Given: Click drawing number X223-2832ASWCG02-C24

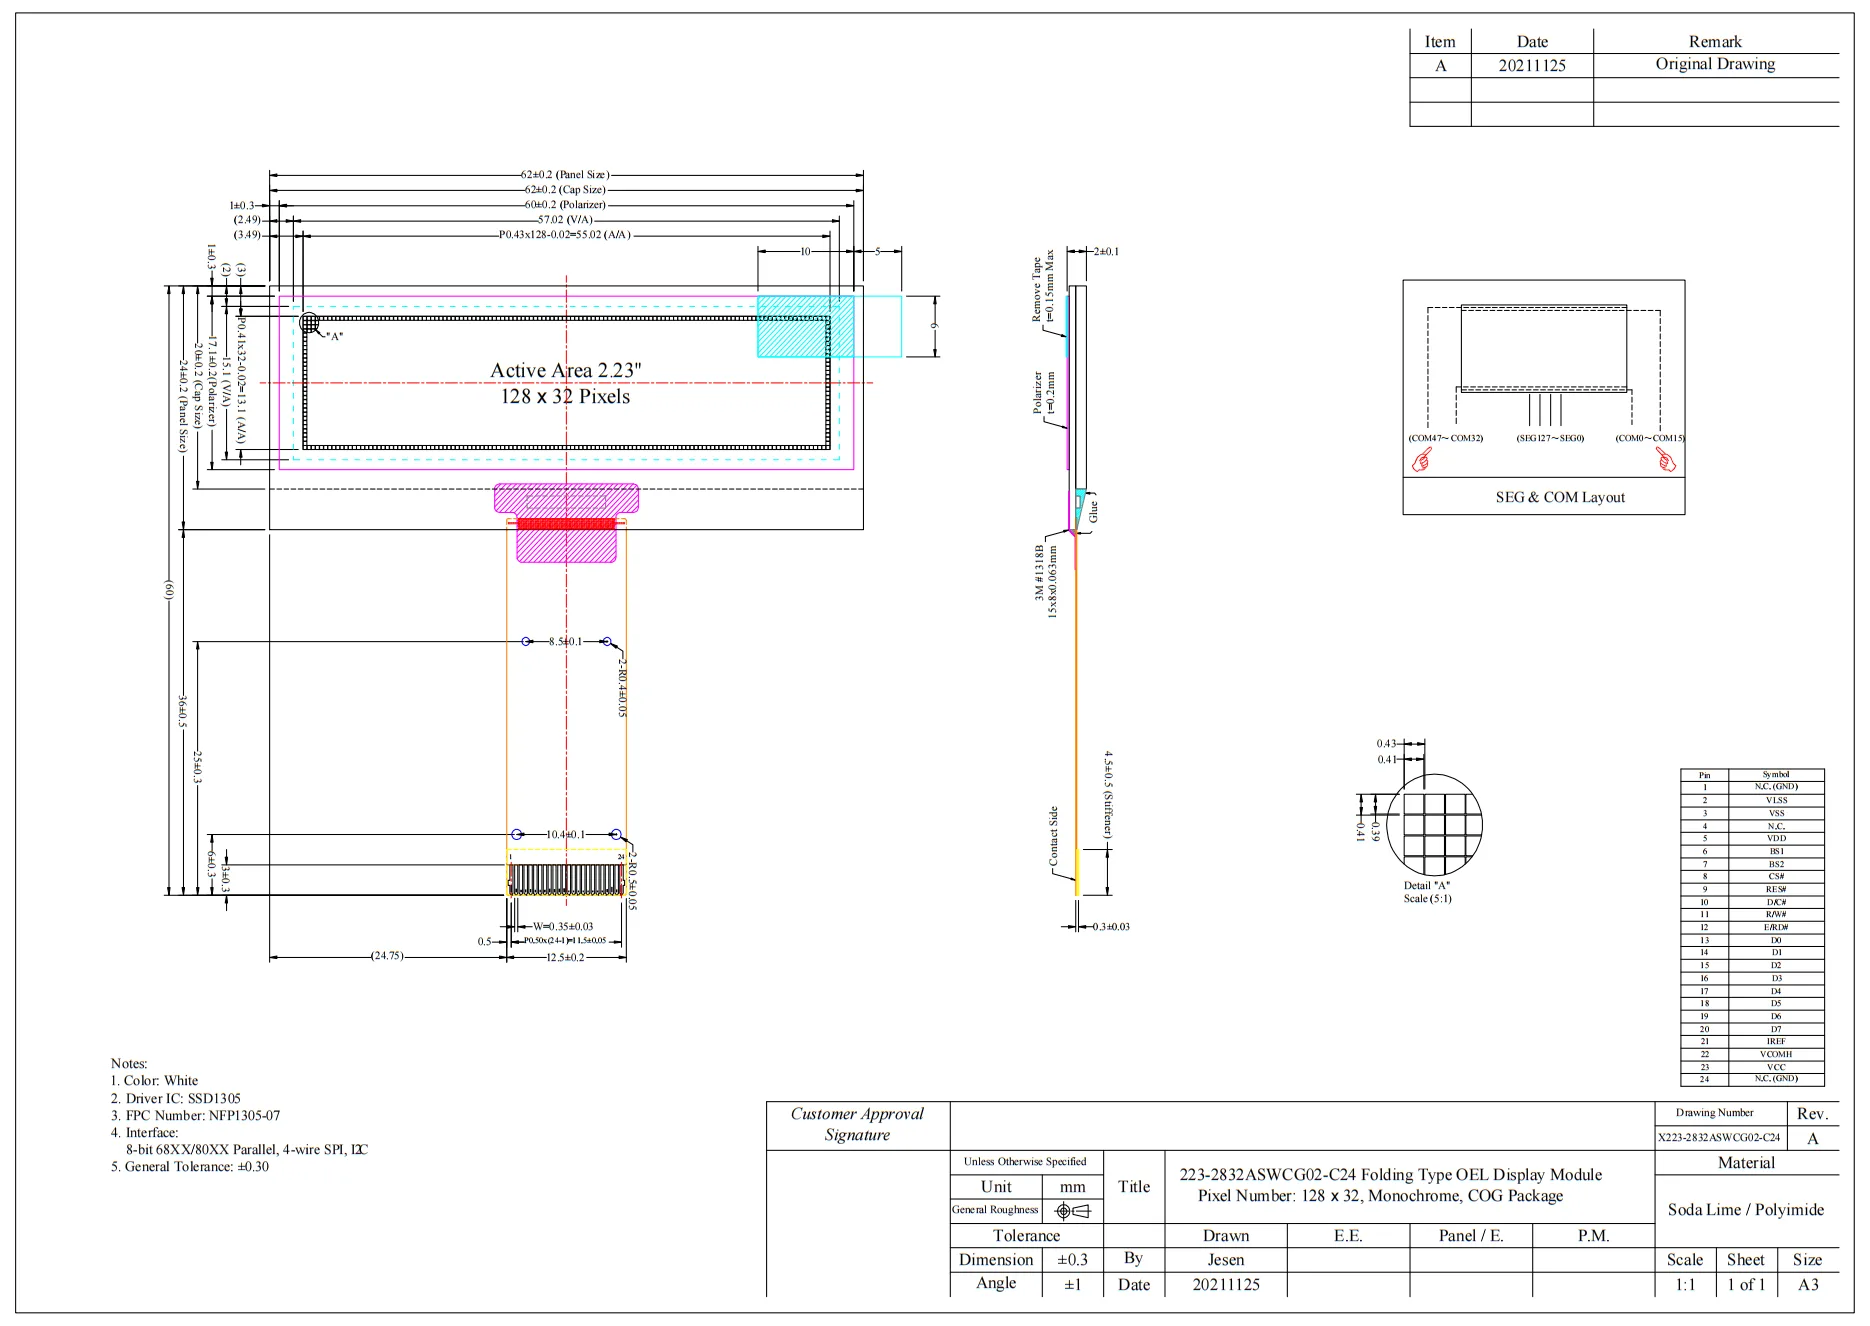Looking at the screenshot, I should 1719,1138.
